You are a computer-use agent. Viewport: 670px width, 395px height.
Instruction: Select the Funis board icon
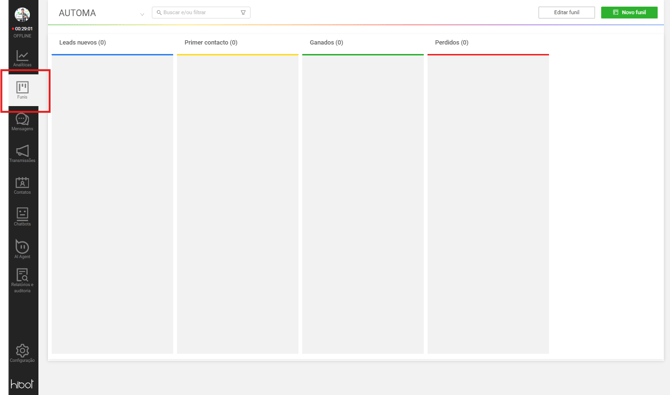[22, 87]
